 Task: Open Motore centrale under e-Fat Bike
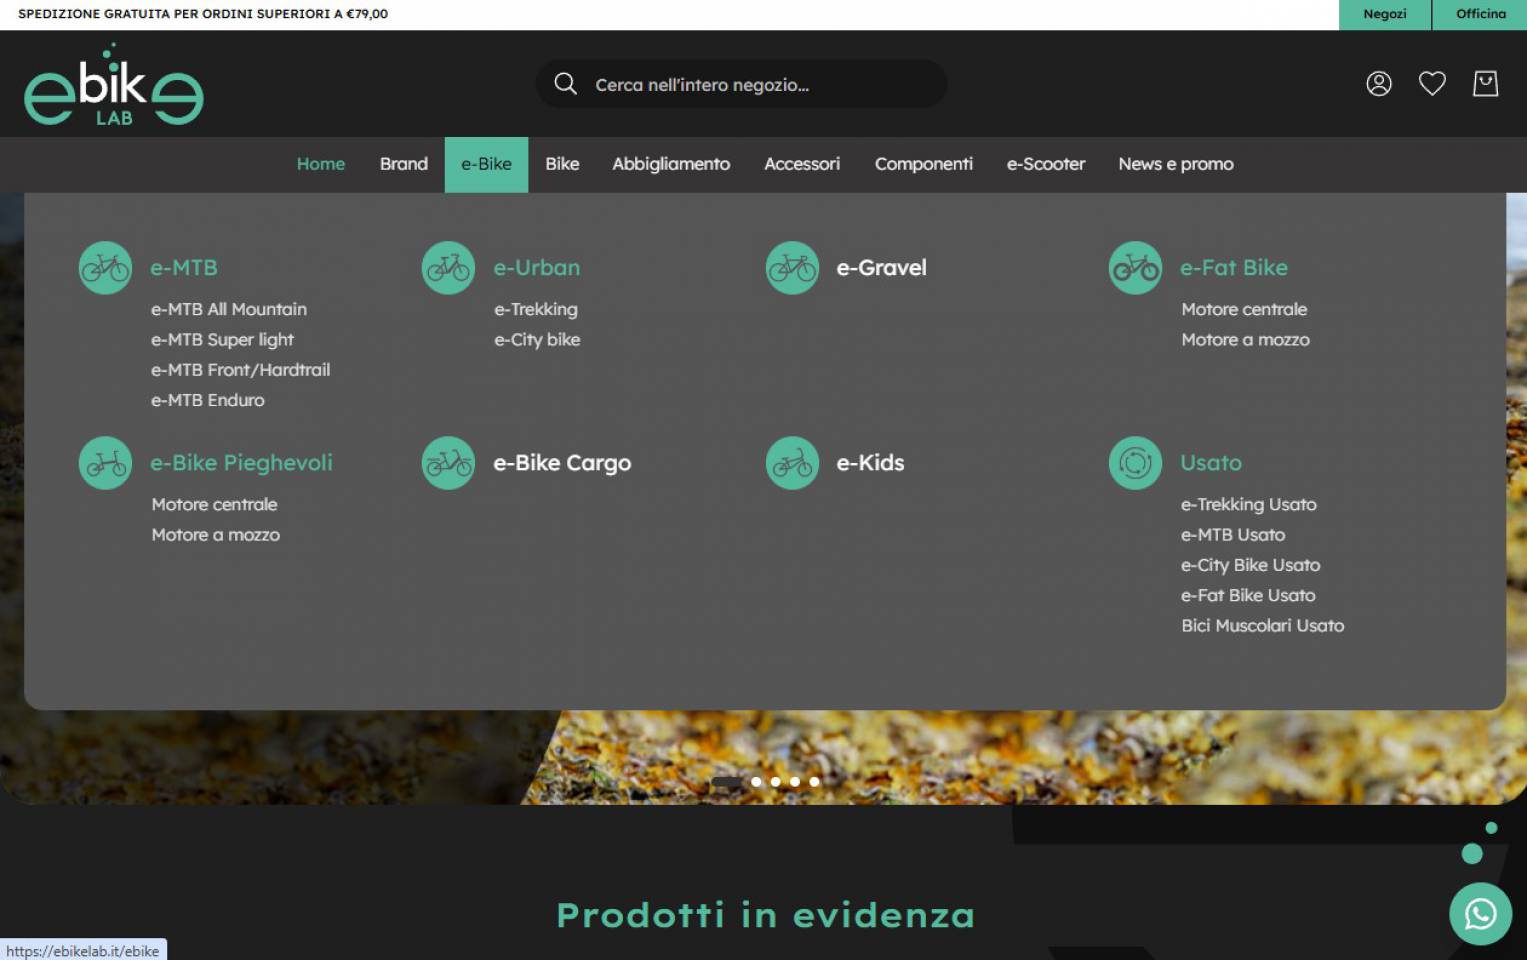[x=1244, y=310]
